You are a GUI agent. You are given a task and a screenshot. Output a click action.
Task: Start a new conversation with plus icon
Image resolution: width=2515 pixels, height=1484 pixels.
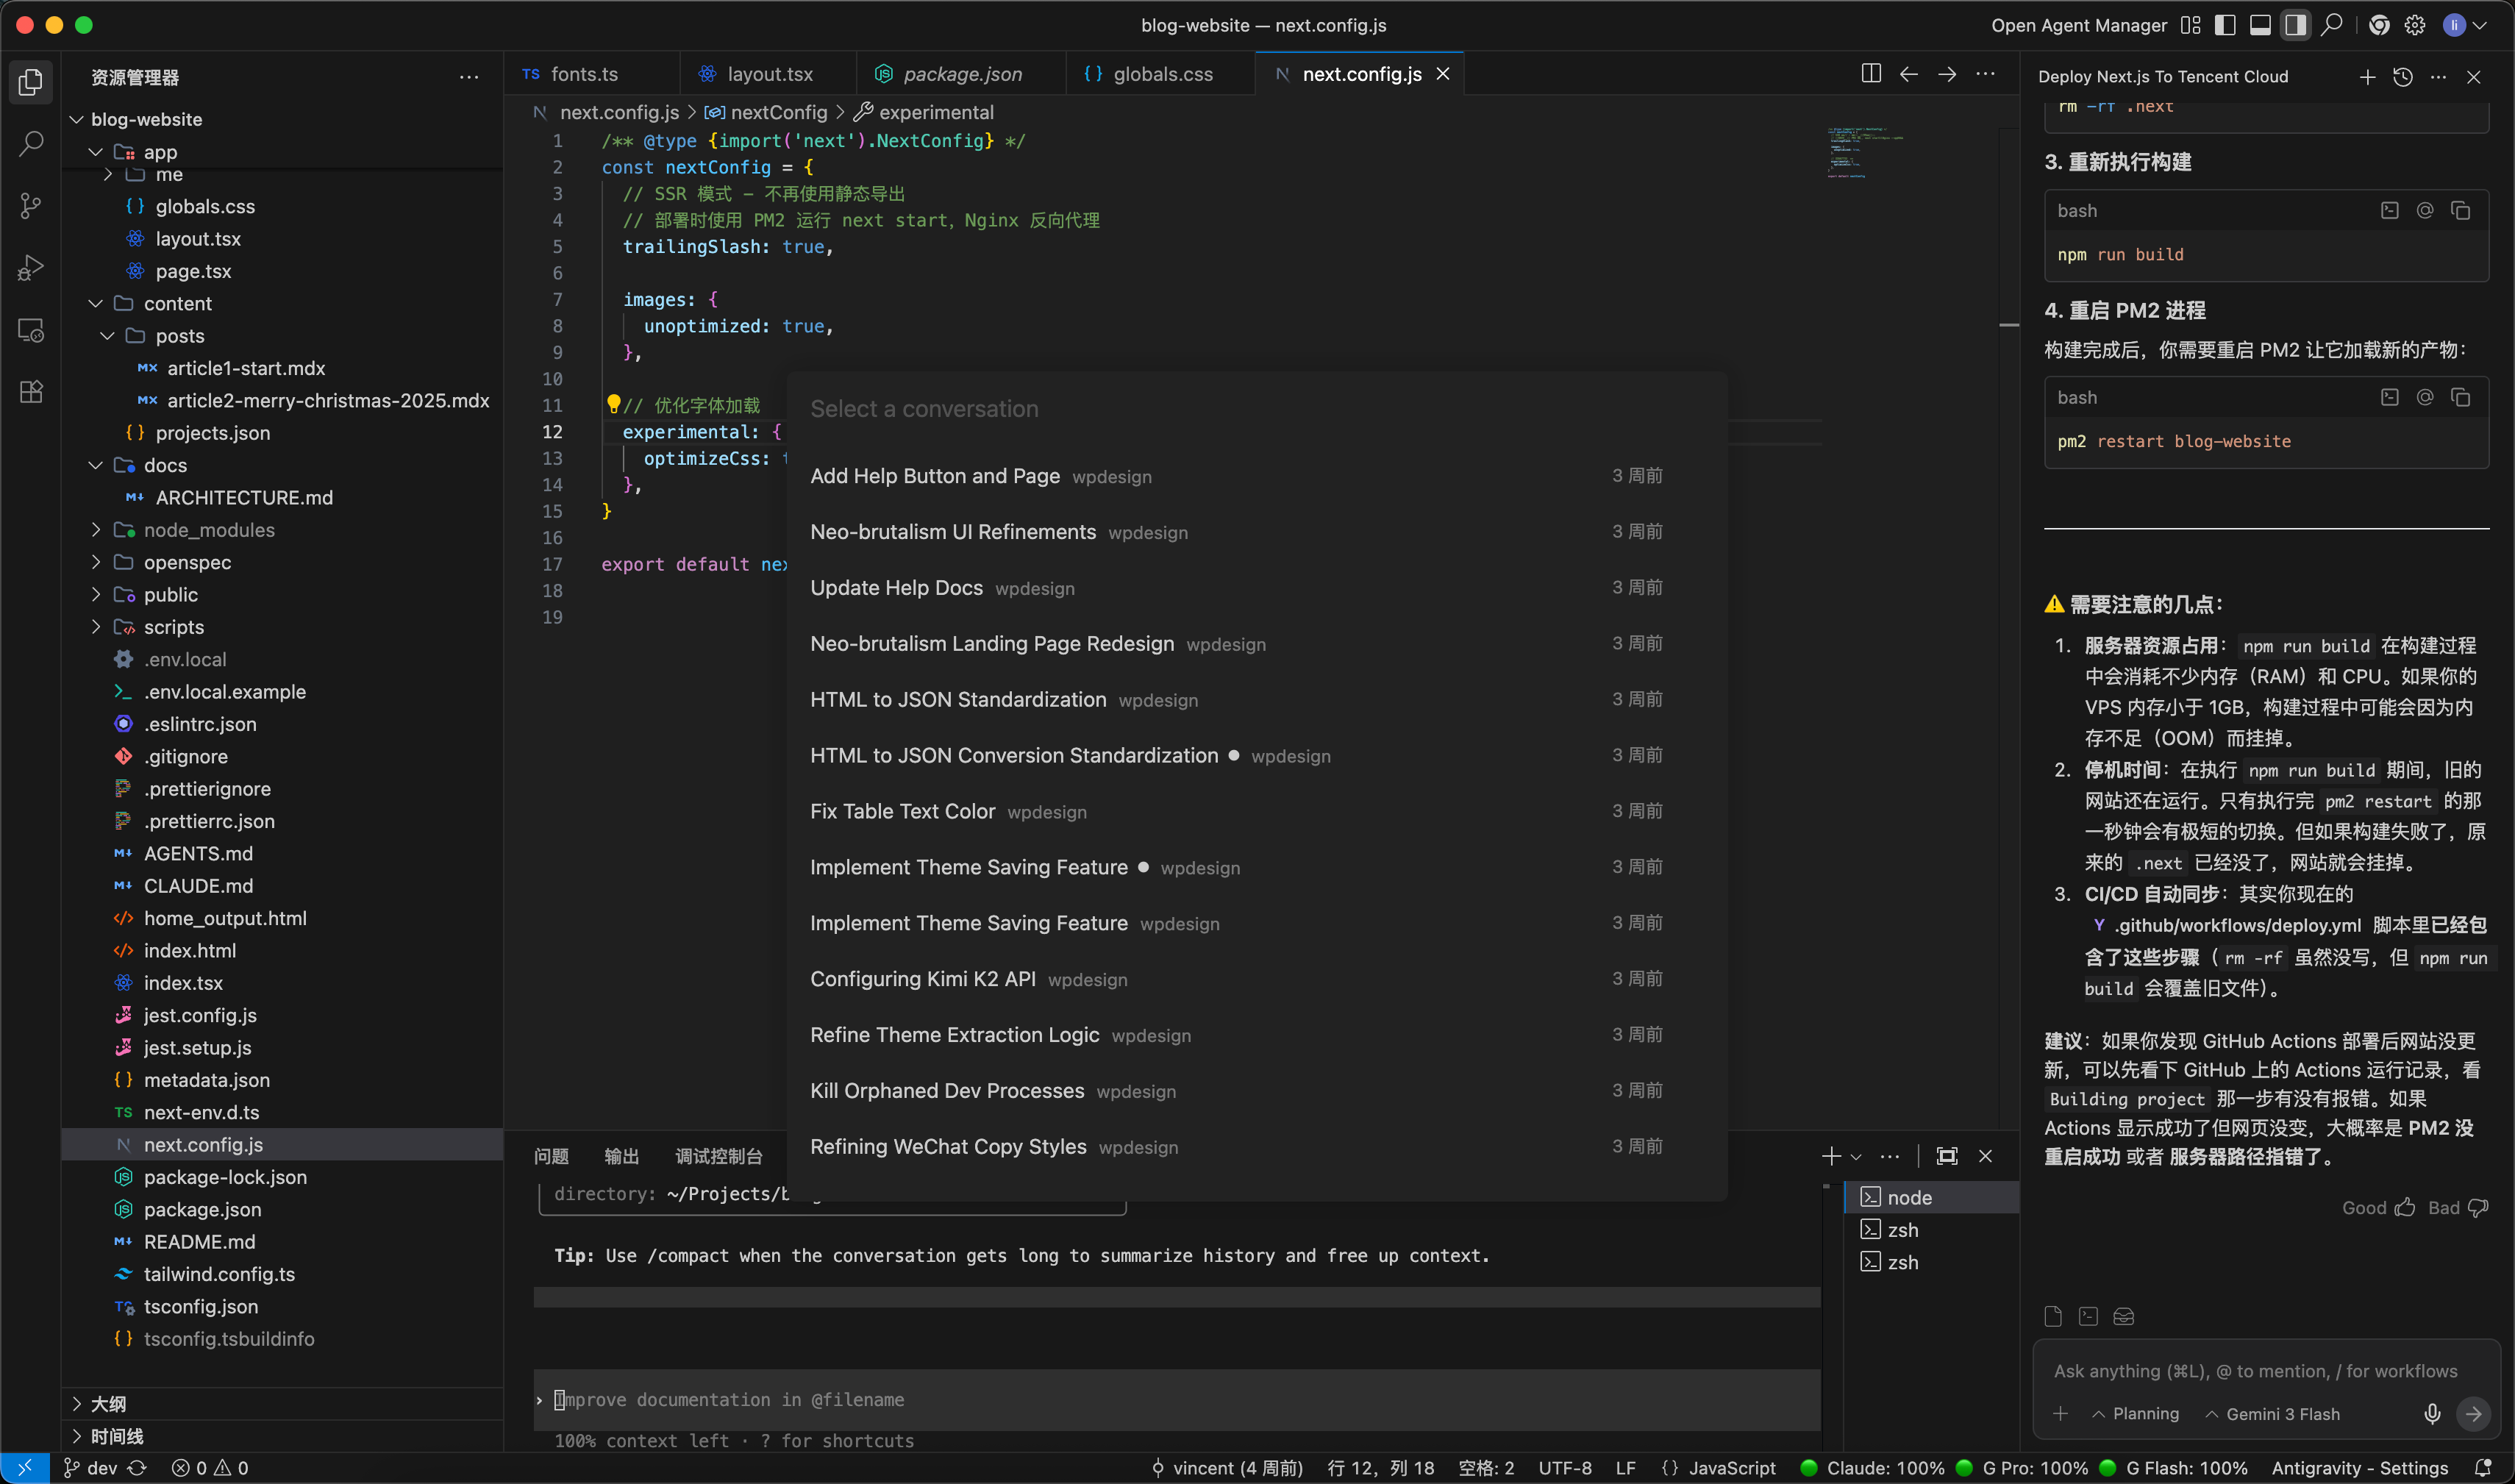point(2367,77)
